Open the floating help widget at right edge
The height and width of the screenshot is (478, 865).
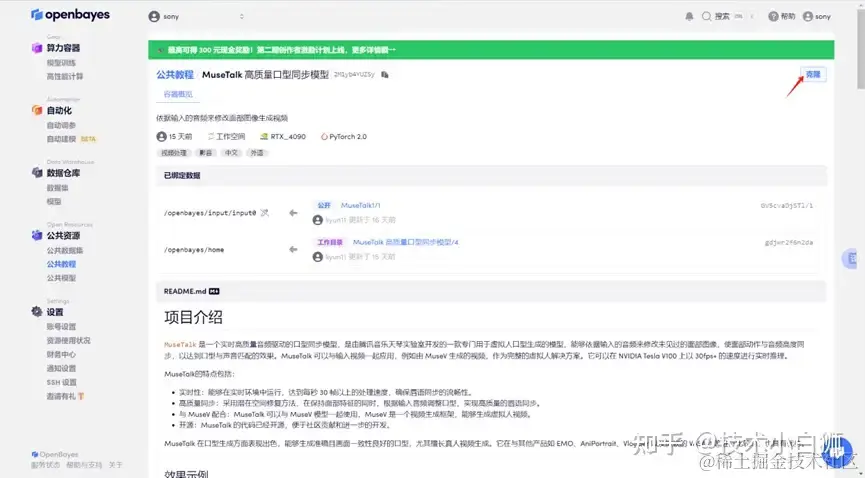coord(850,258)
